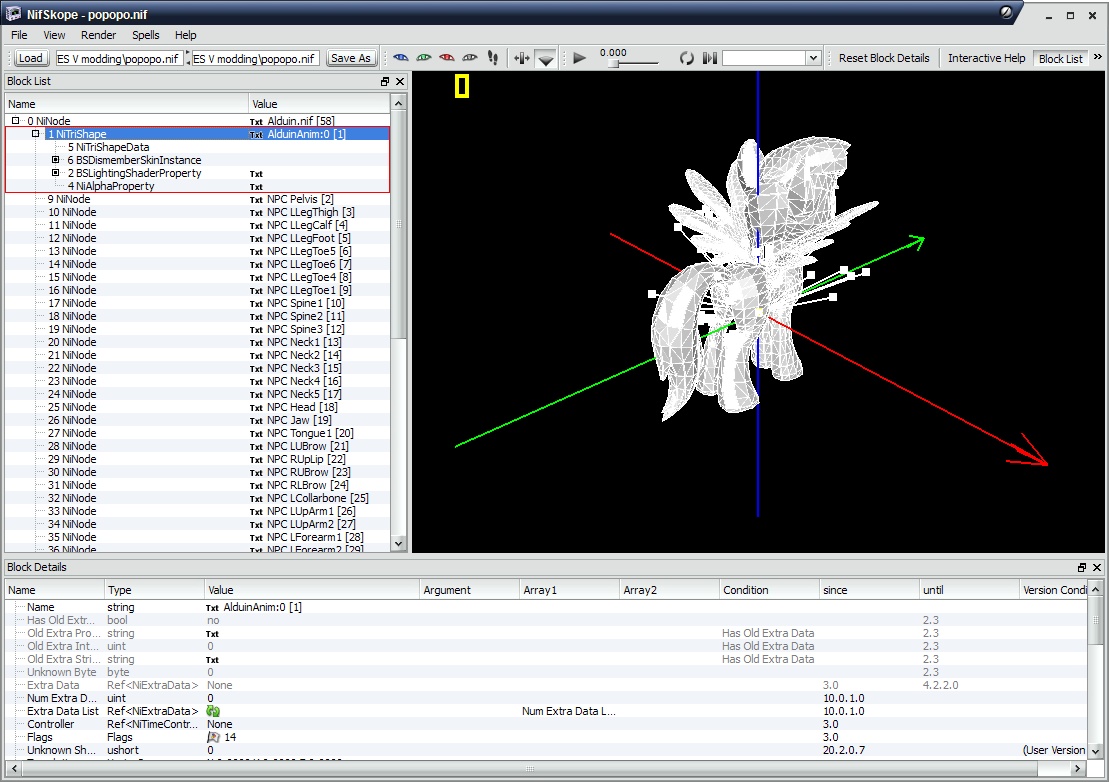Collapse the 0 NiNode root tree node

pyautogui.click(x=16, y=121)
